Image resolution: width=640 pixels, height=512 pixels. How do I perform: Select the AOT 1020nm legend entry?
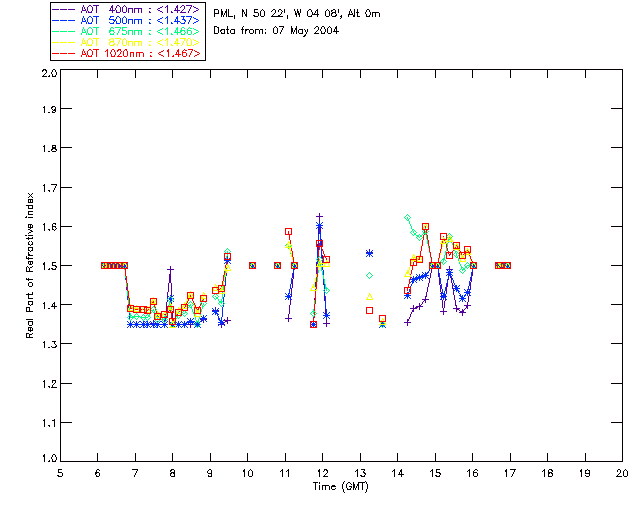pyautogui.click(x=127, y=53)
